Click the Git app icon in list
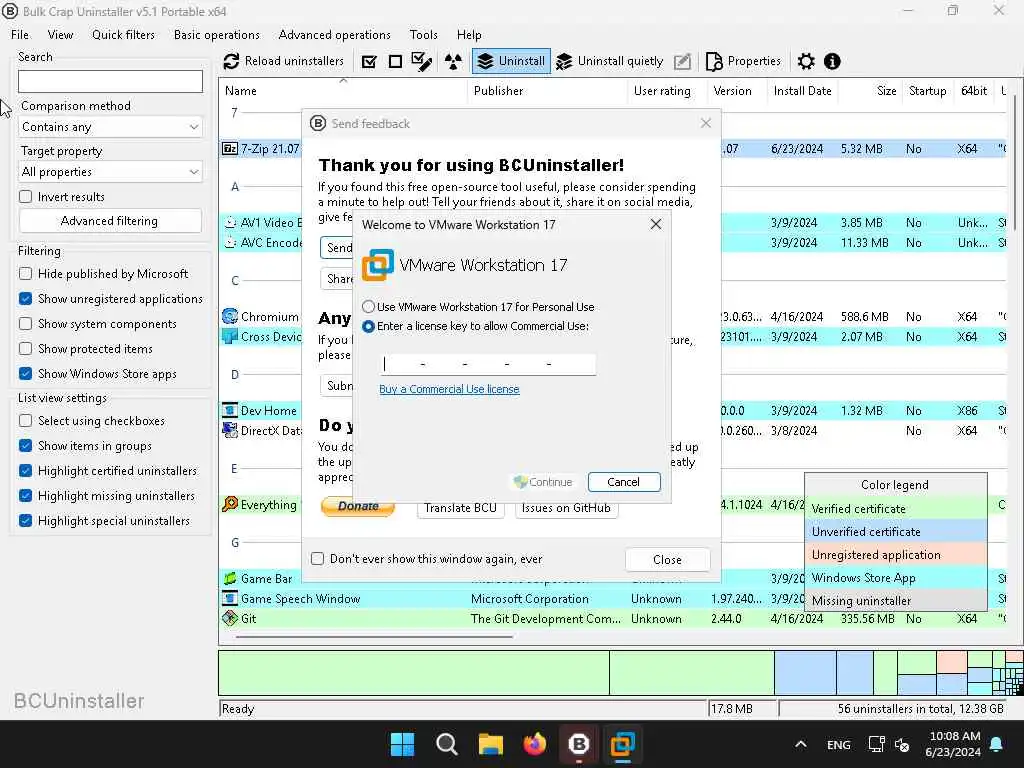Screen dimensions: 1024x768 click(230, 618)
